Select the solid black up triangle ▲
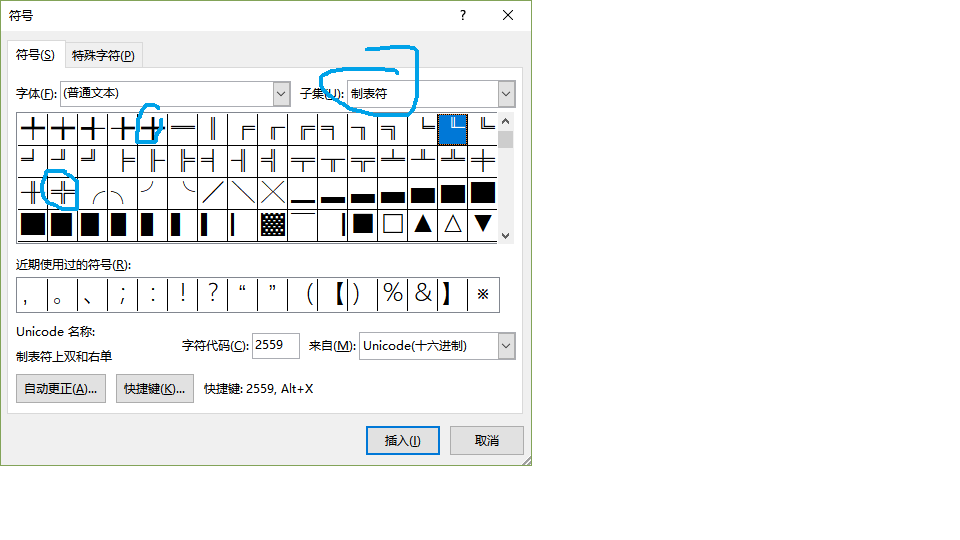The width and height of the screenshot is (960, 540). [x=422, y=225]
